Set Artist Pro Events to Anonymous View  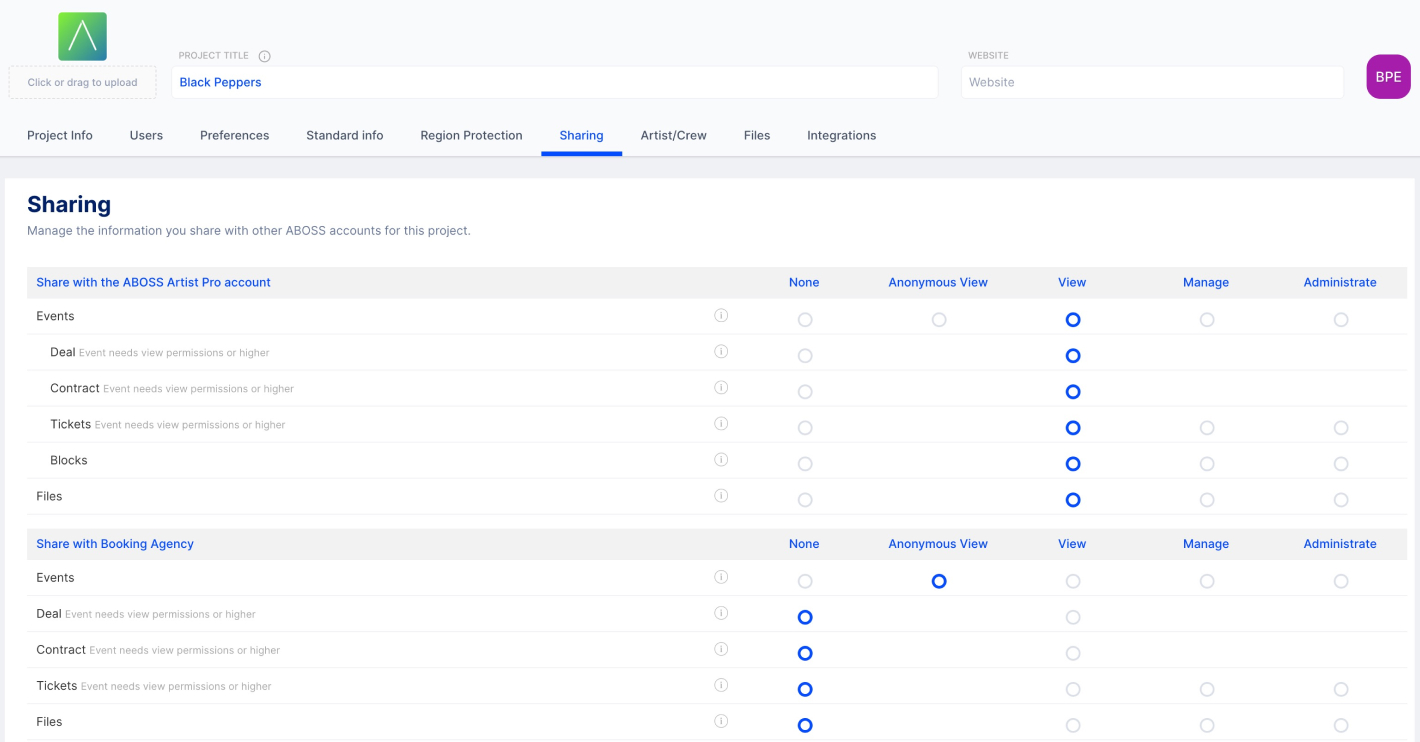click(938, 320)
